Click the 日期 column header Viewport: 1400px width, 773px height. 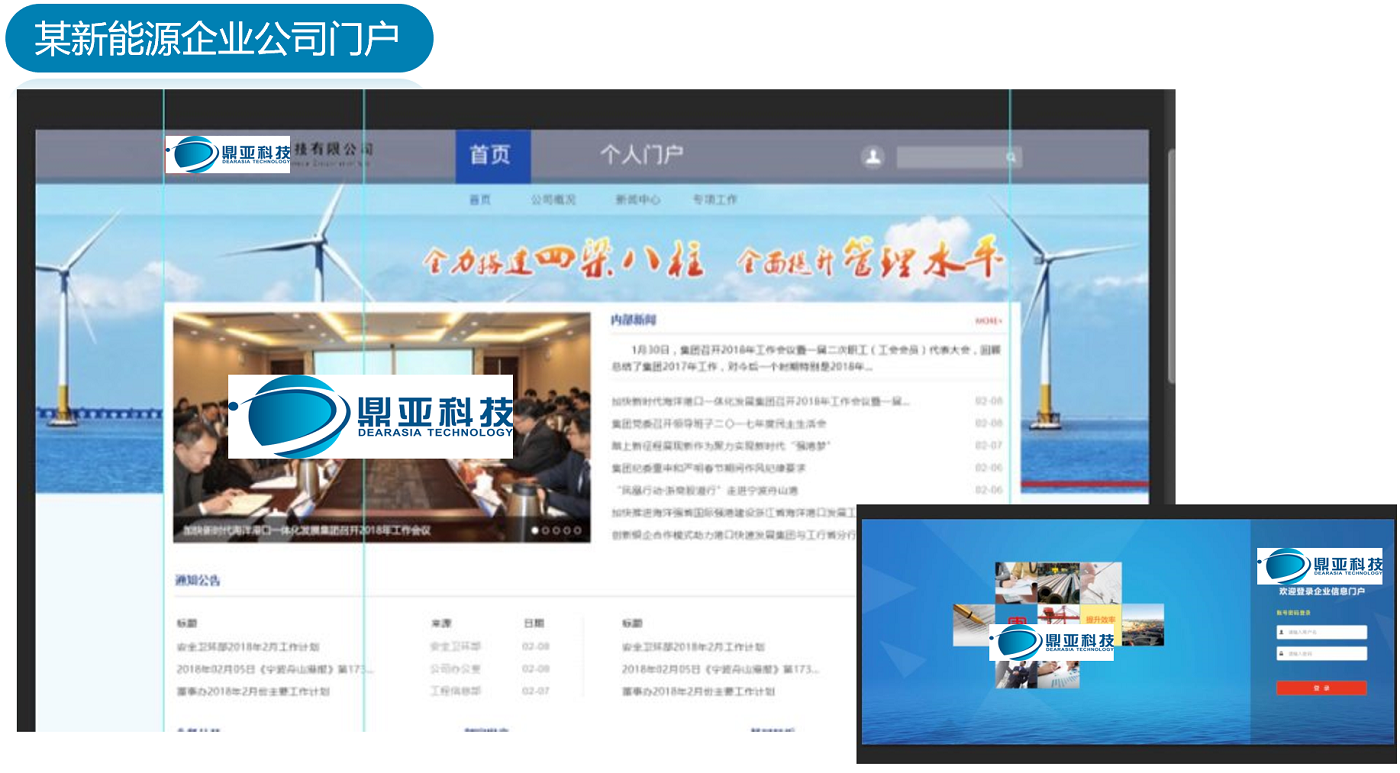pyautogui.click(x=534, y=623)
